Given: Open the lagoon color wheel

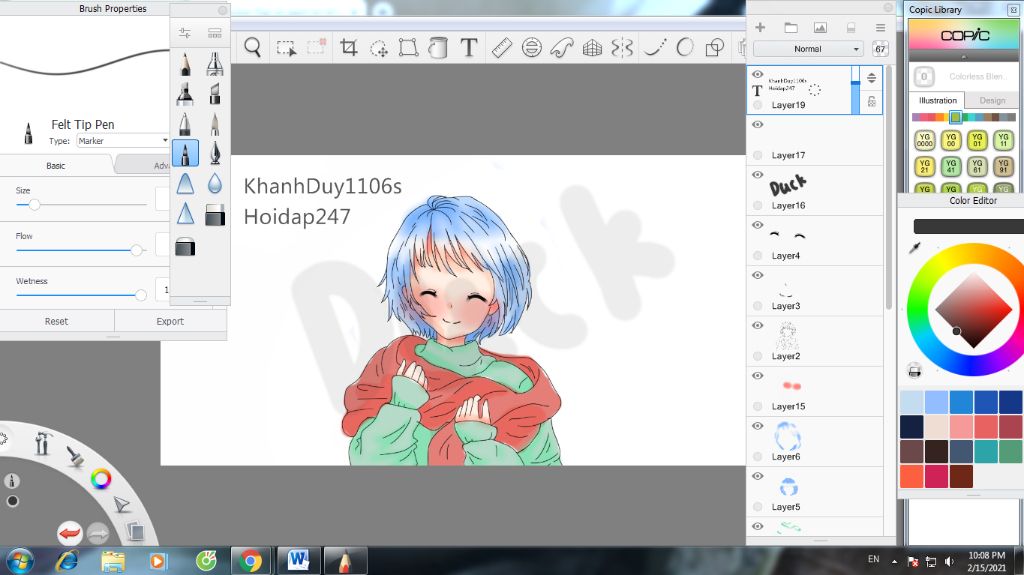Looking at the screenshot, I should [101, 479].
